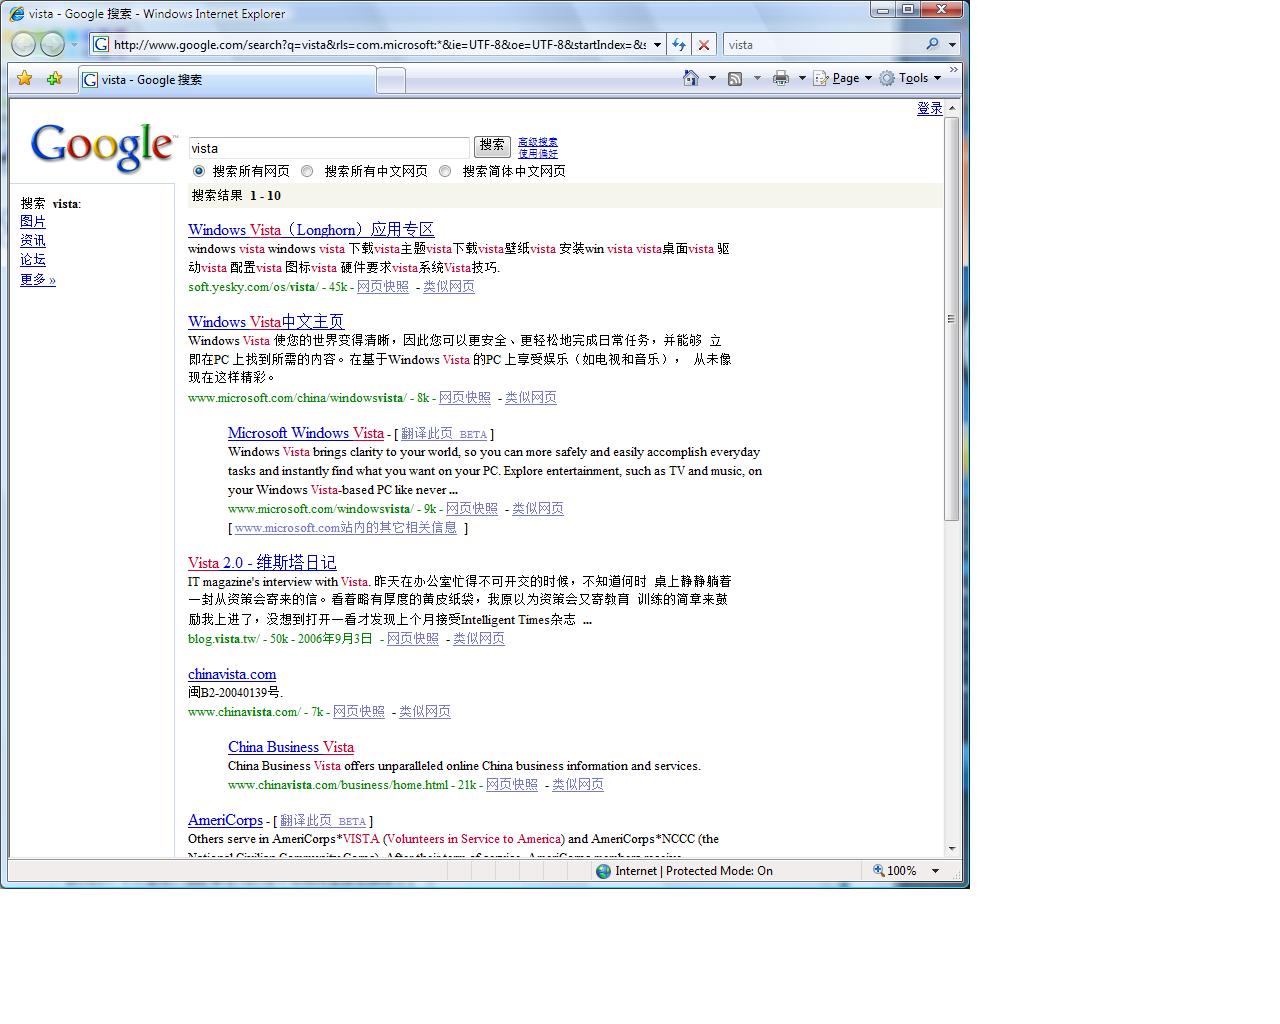The width and height of the screenshot is (1280, 1024).
Task: Click the 搜索 button beside the query
Action: (x=492, y=146)
